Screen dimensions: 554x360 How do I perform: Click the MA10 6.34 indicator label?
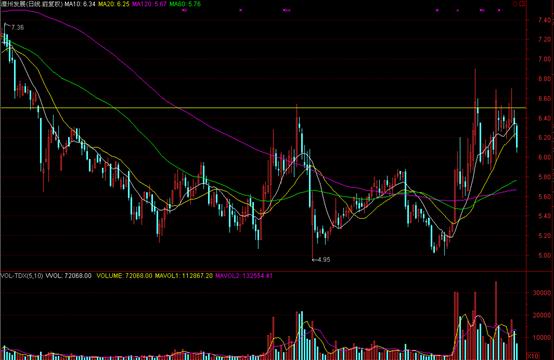click(80, 4)
